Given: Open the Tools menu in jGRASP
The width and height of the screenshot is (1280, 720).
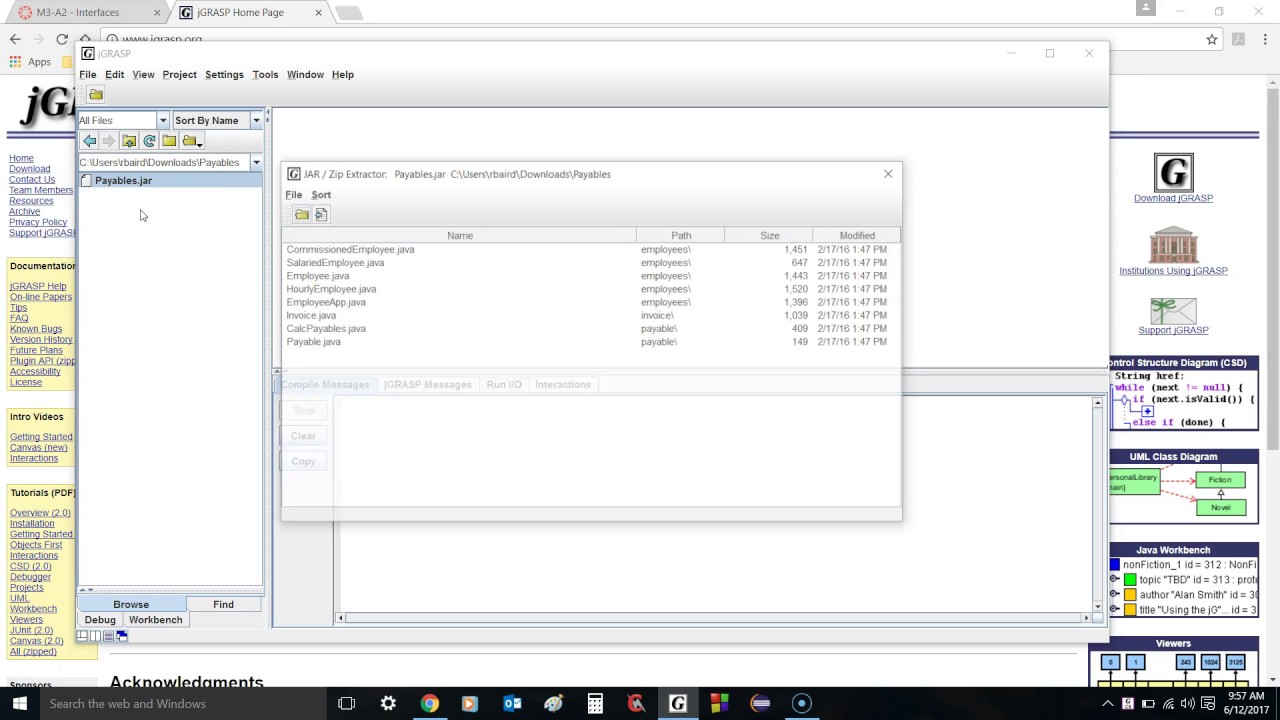Looking at the screenshot, I should pos(265,75).
